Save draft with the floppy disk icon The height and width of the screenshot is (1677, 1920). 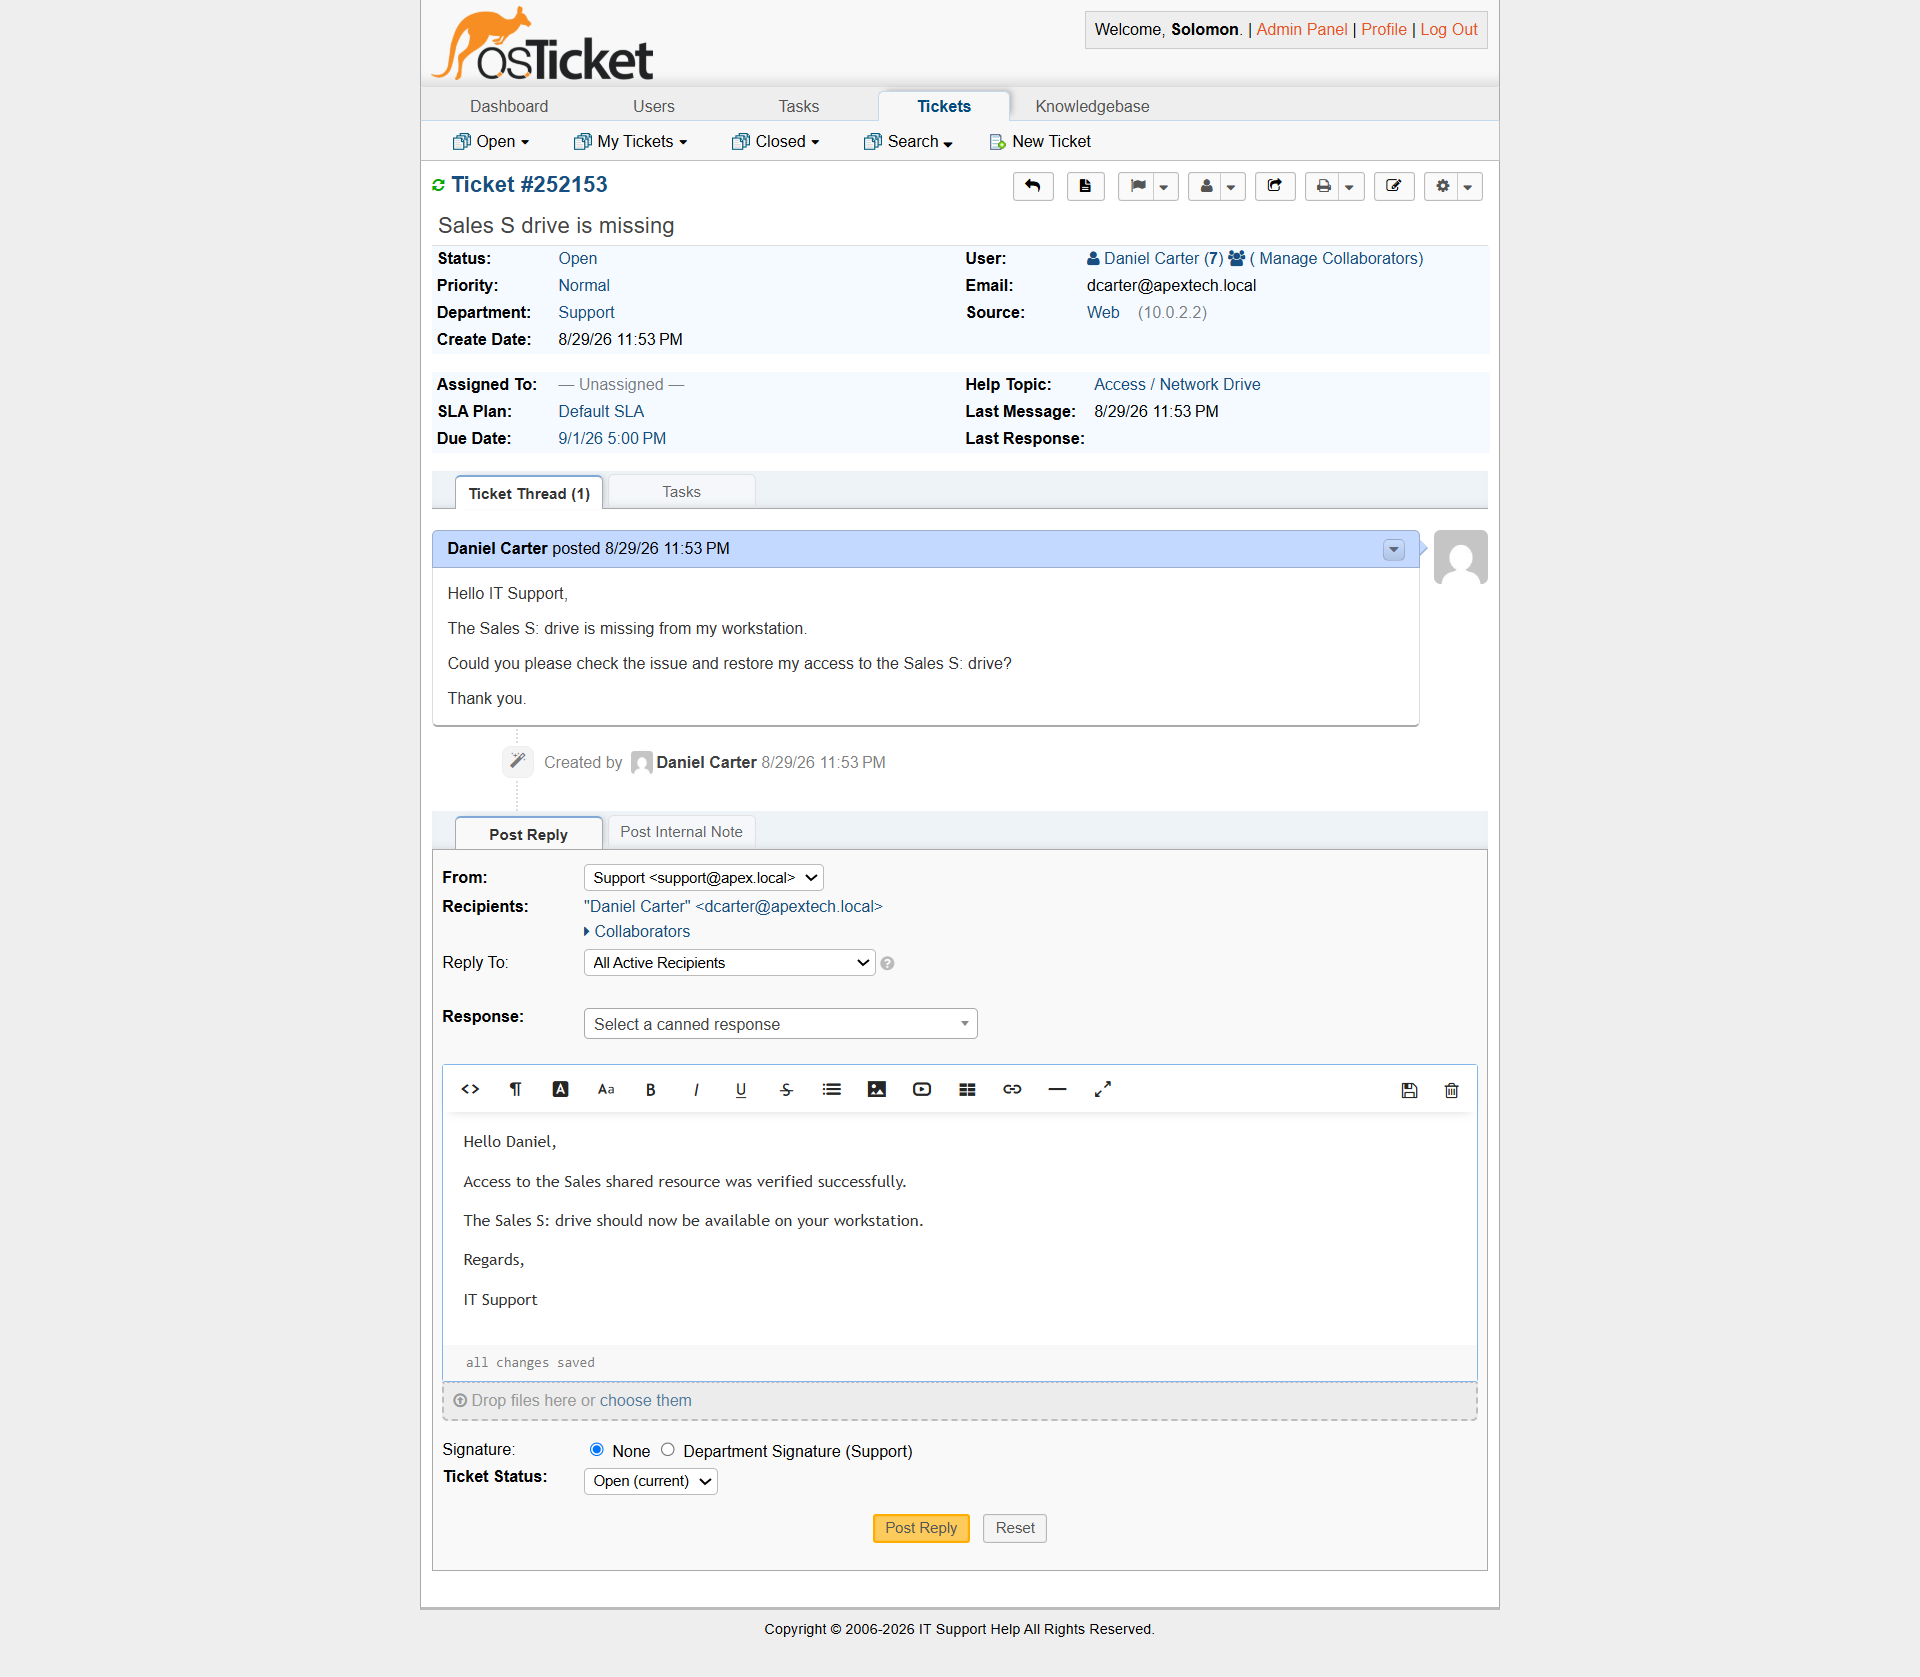[1409, 1090]
